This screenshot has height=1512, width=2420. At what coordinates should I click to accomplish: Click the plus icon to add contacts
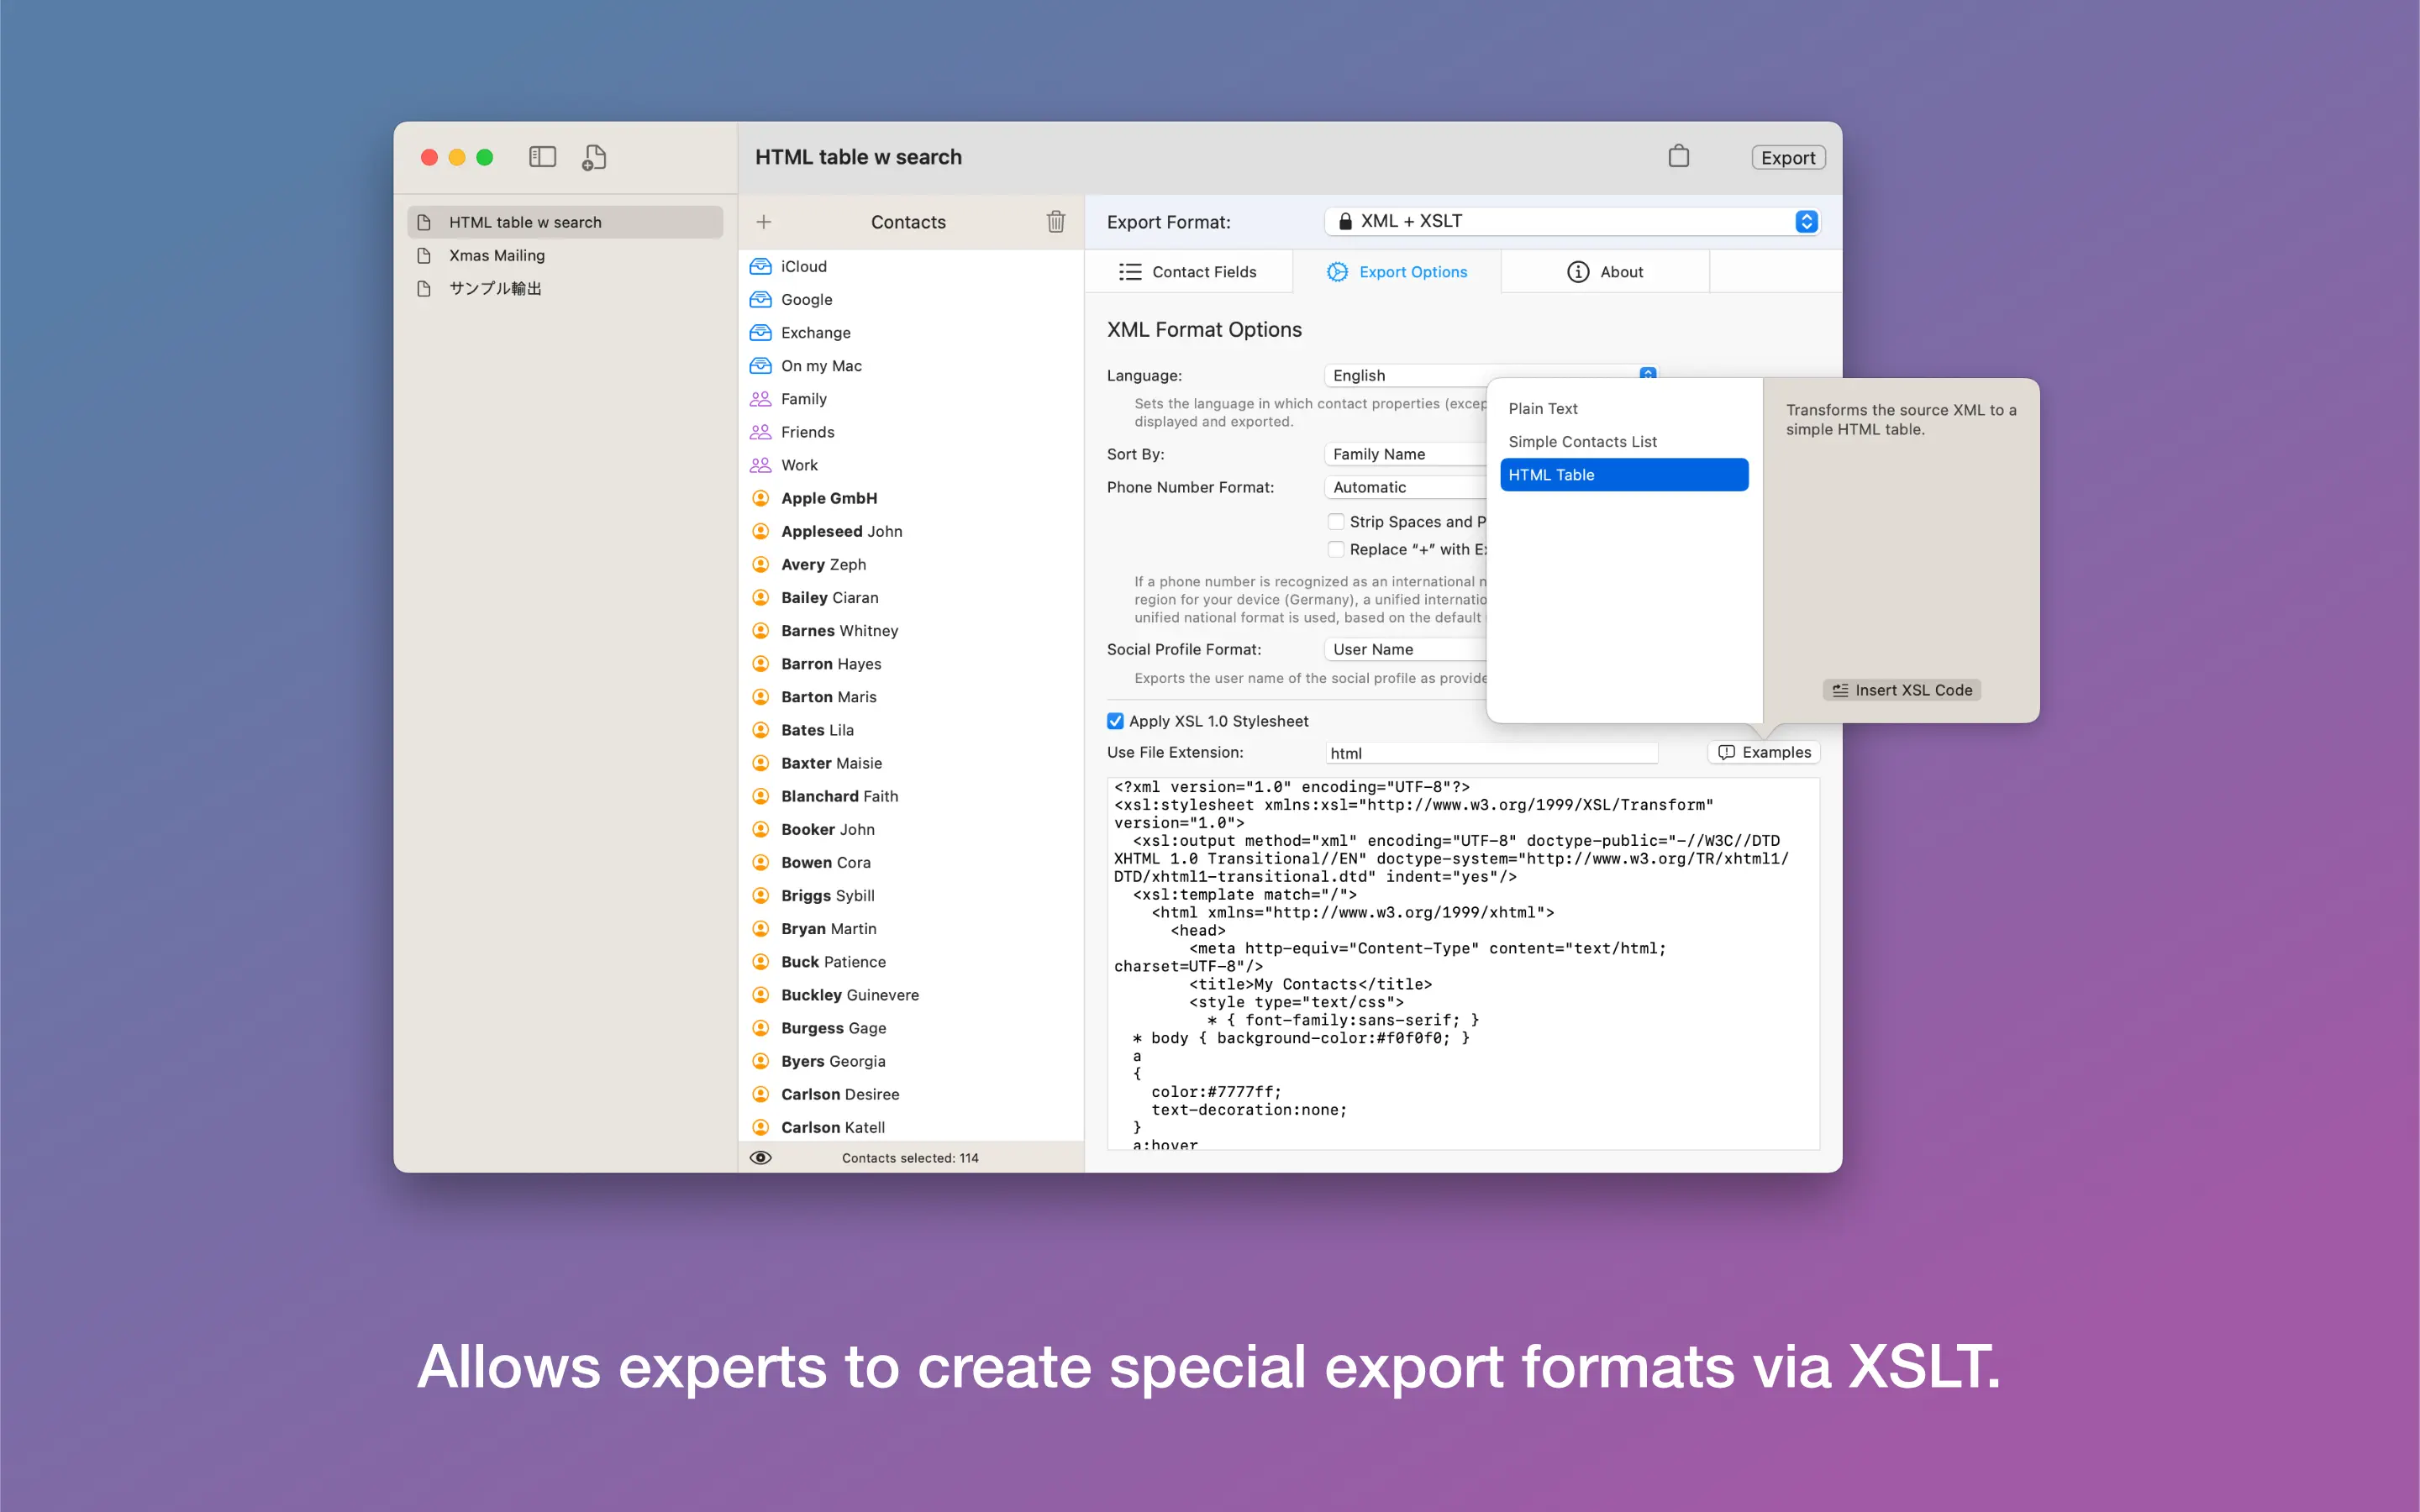pyautogui.click(x=764, y=222)
